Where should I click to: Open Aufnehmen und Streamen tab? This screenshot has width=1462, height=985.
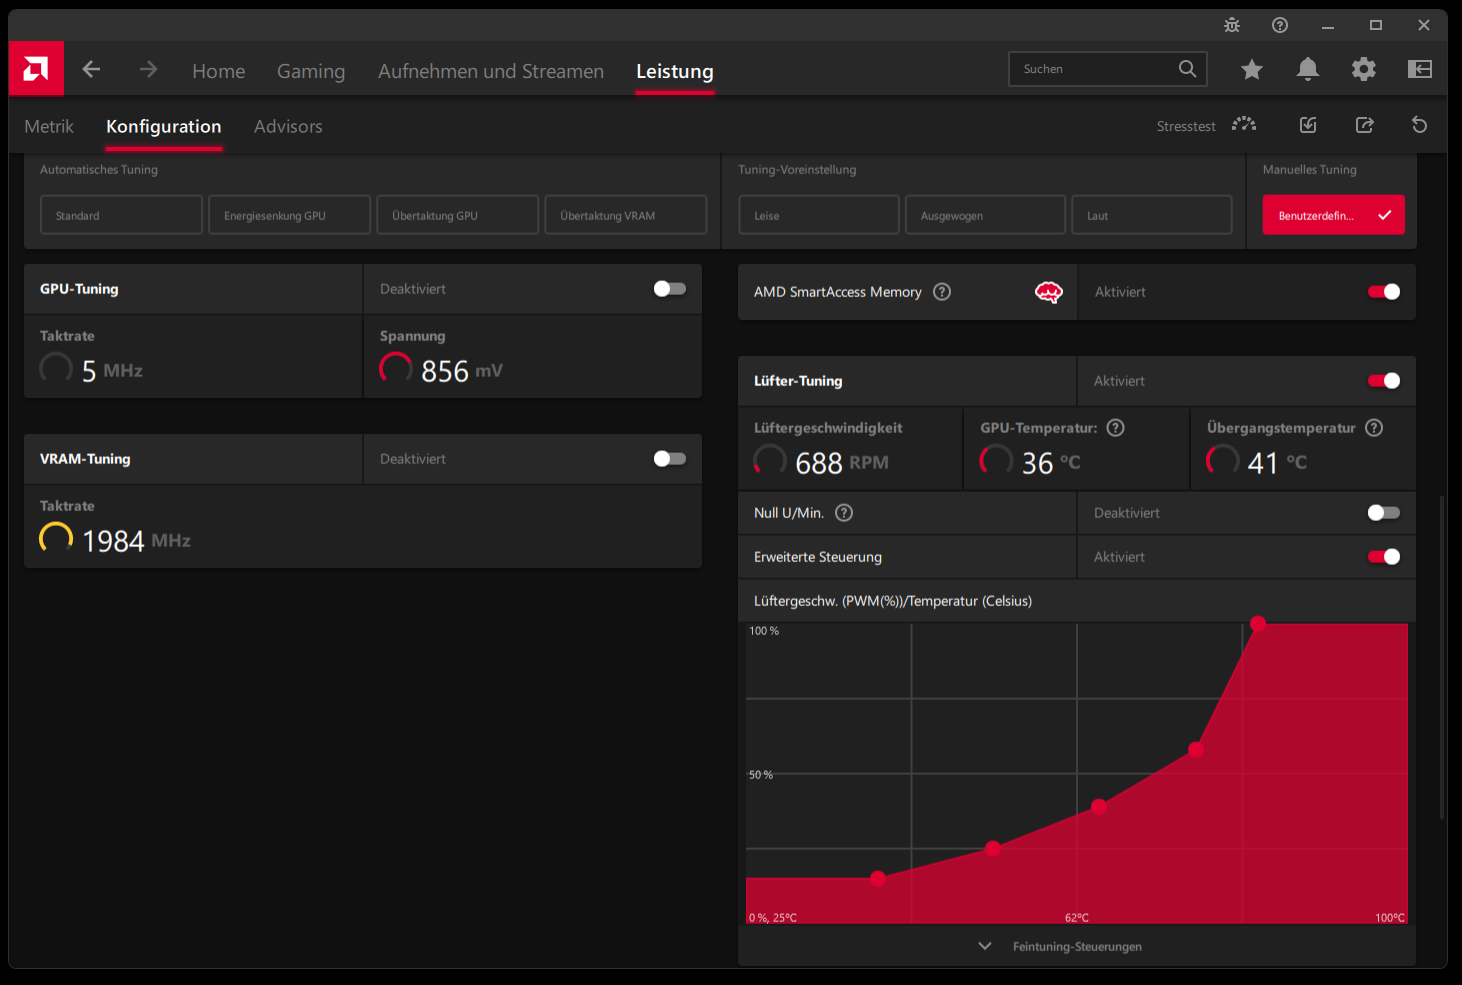click(x=491, y=71)
